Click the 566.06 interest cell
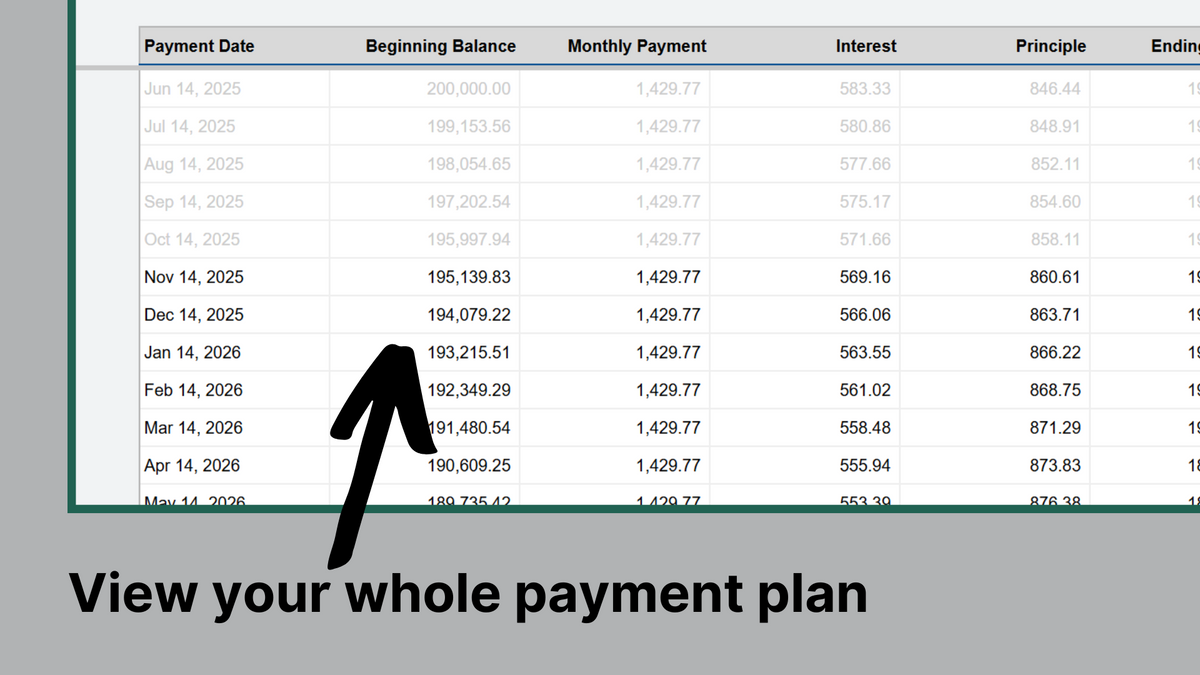The height and width of the screenshot is (675, 1200). [x=805, y=315]
